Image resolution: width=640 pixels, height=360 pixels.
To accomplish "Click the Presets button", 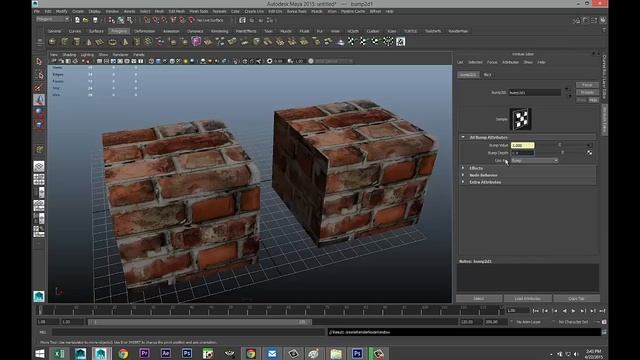I will (x=587, y=92).
